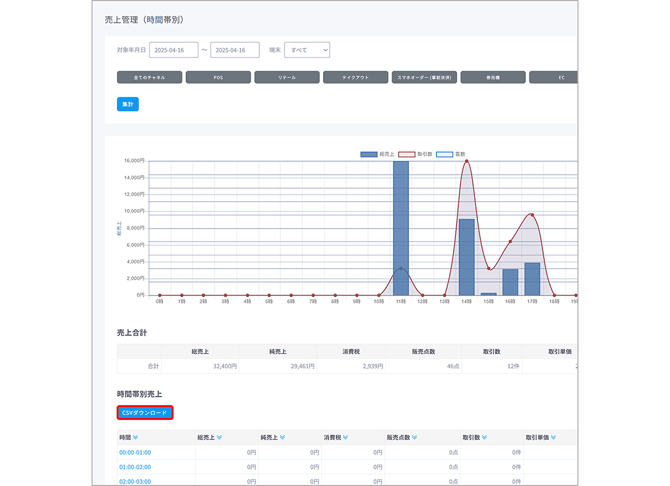Sort table by 総売上 column arrow
Image resolution: width=670 pixels, height=486 pixels.
pyautogui.click(x=219, y=437)
